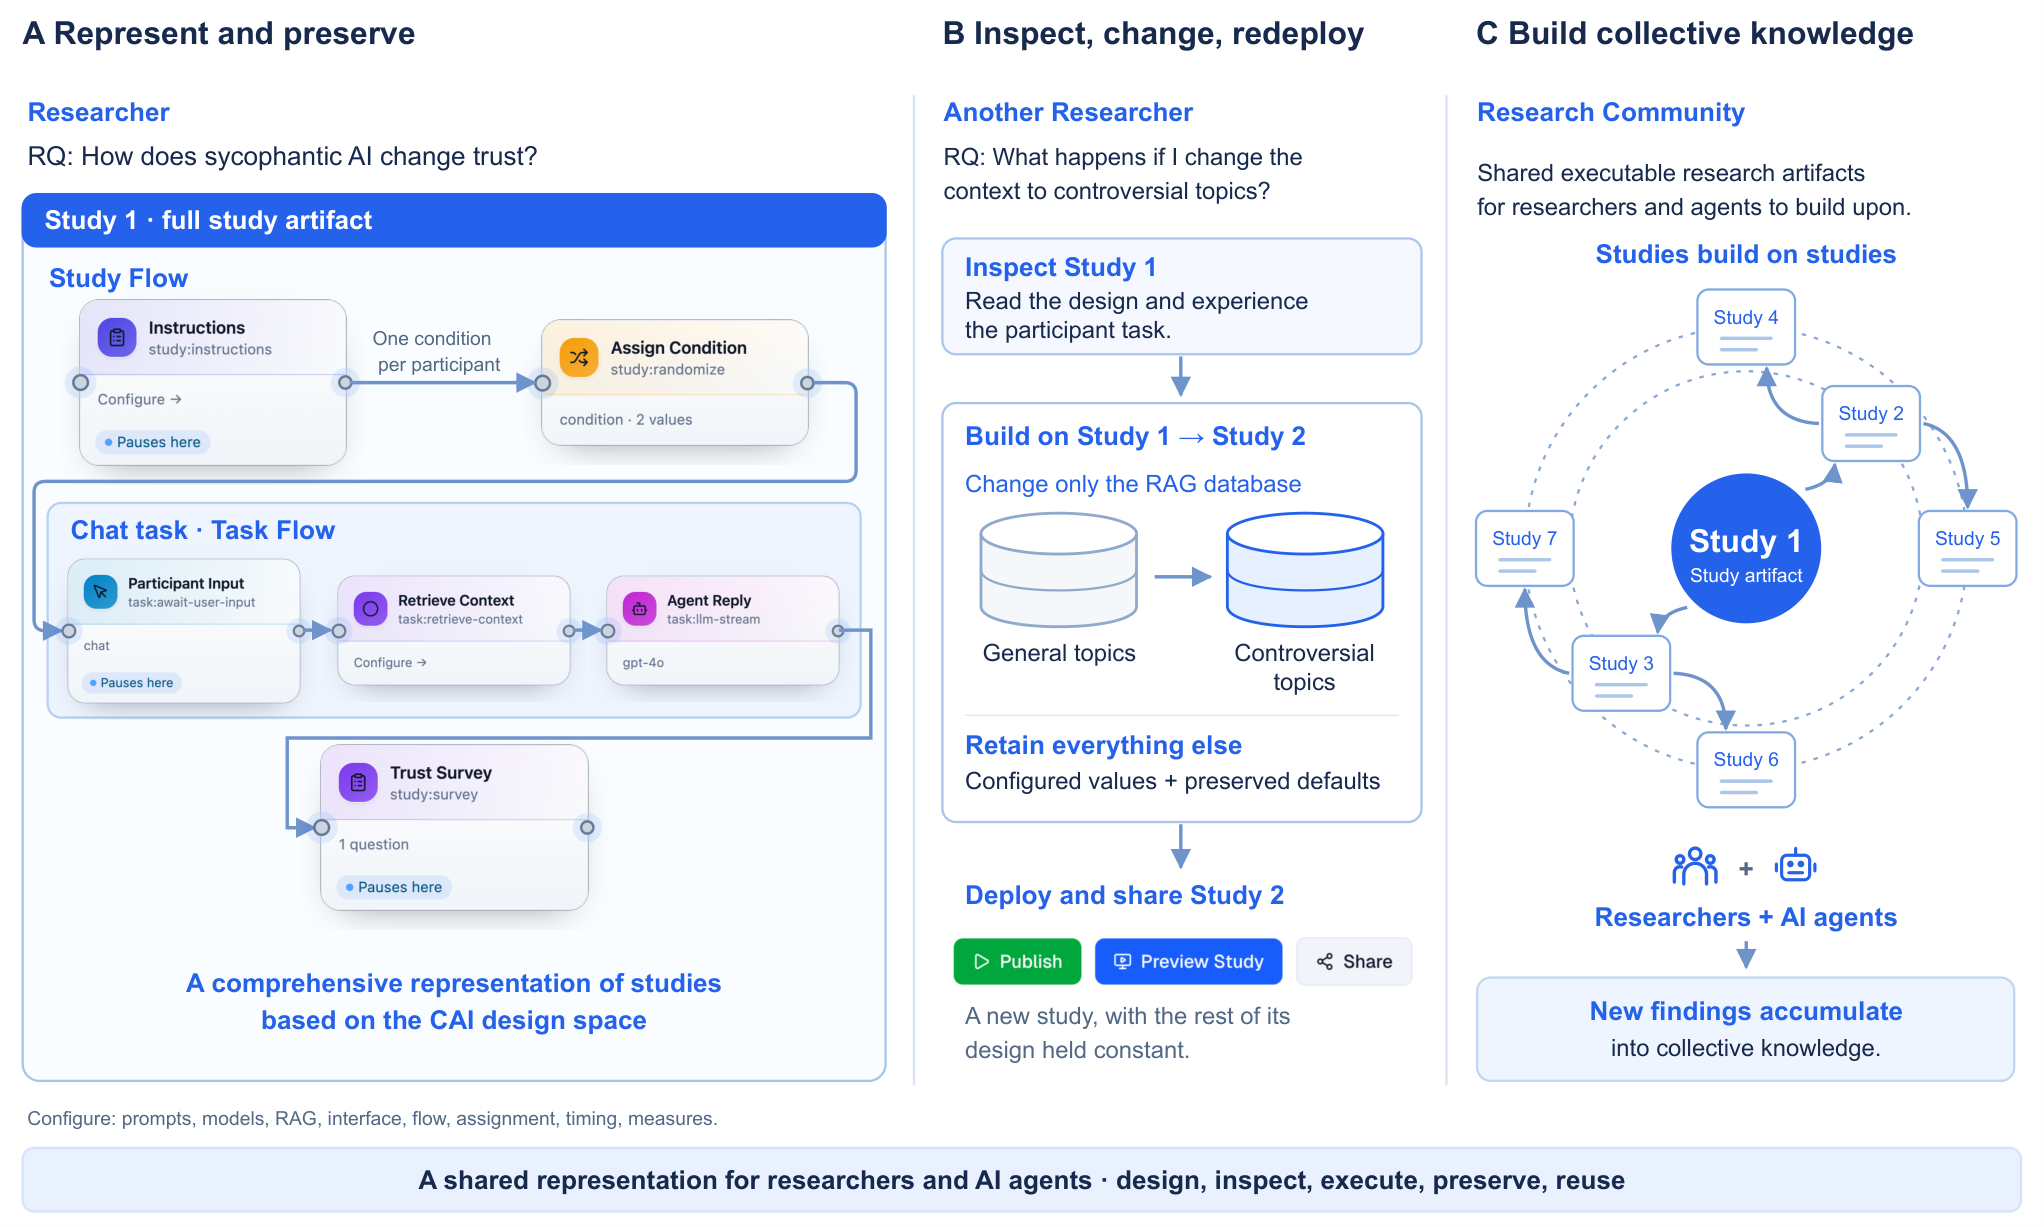Click 'Build on Study 1 → Study 2' heading

[1135, 436]
